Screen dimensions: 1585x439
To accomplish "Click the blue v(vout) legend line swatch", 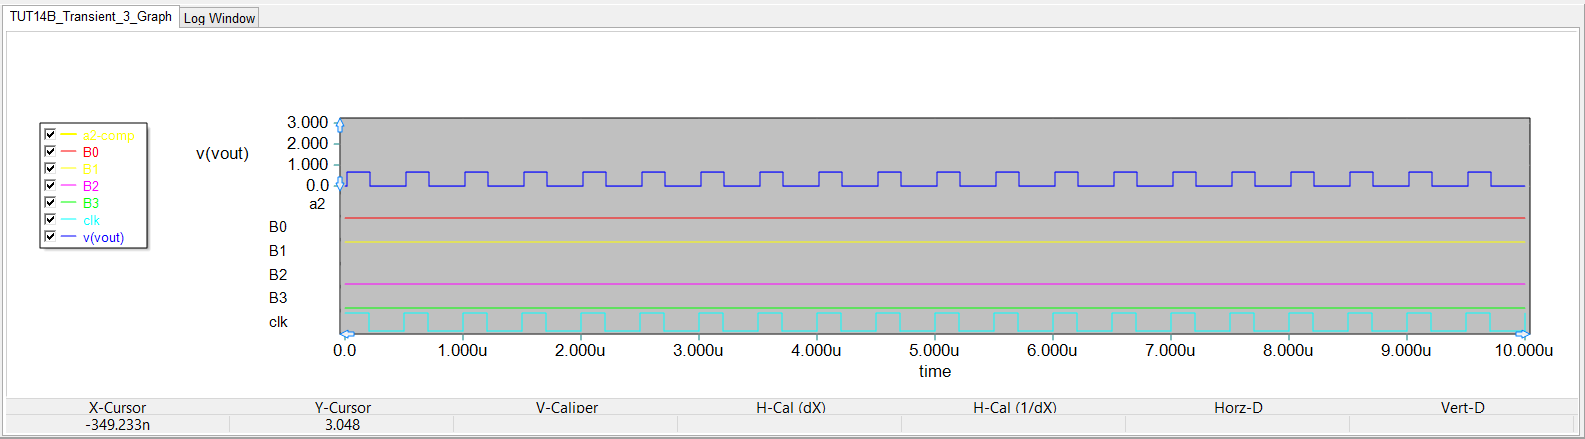I will tap(68, 237).
